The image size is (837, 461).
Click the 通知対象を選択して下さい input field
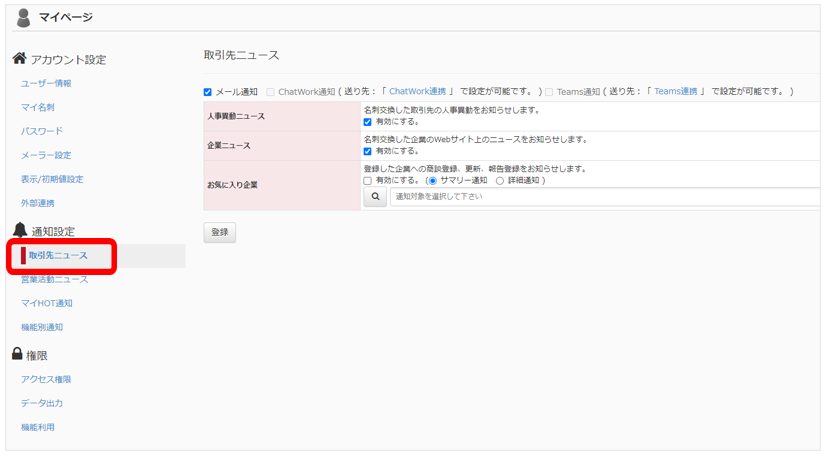605,196
